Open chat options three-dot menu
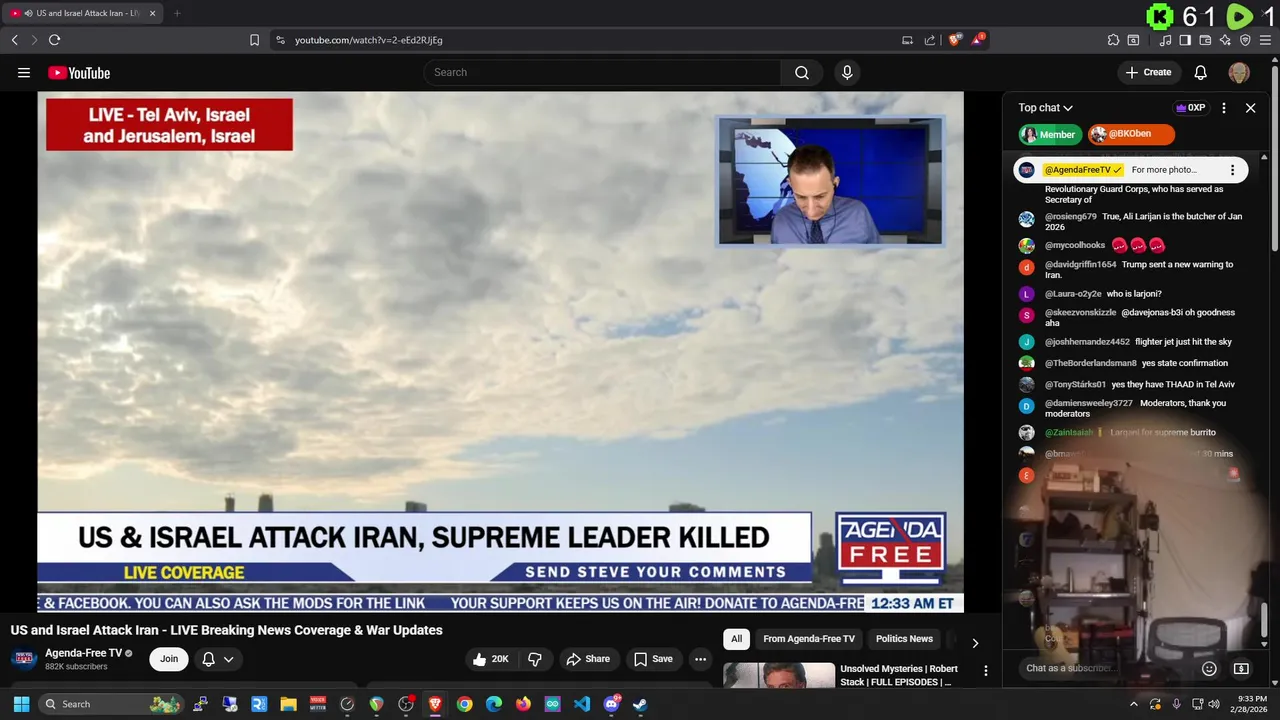 pyautogui.click(x=1224, y=108)
